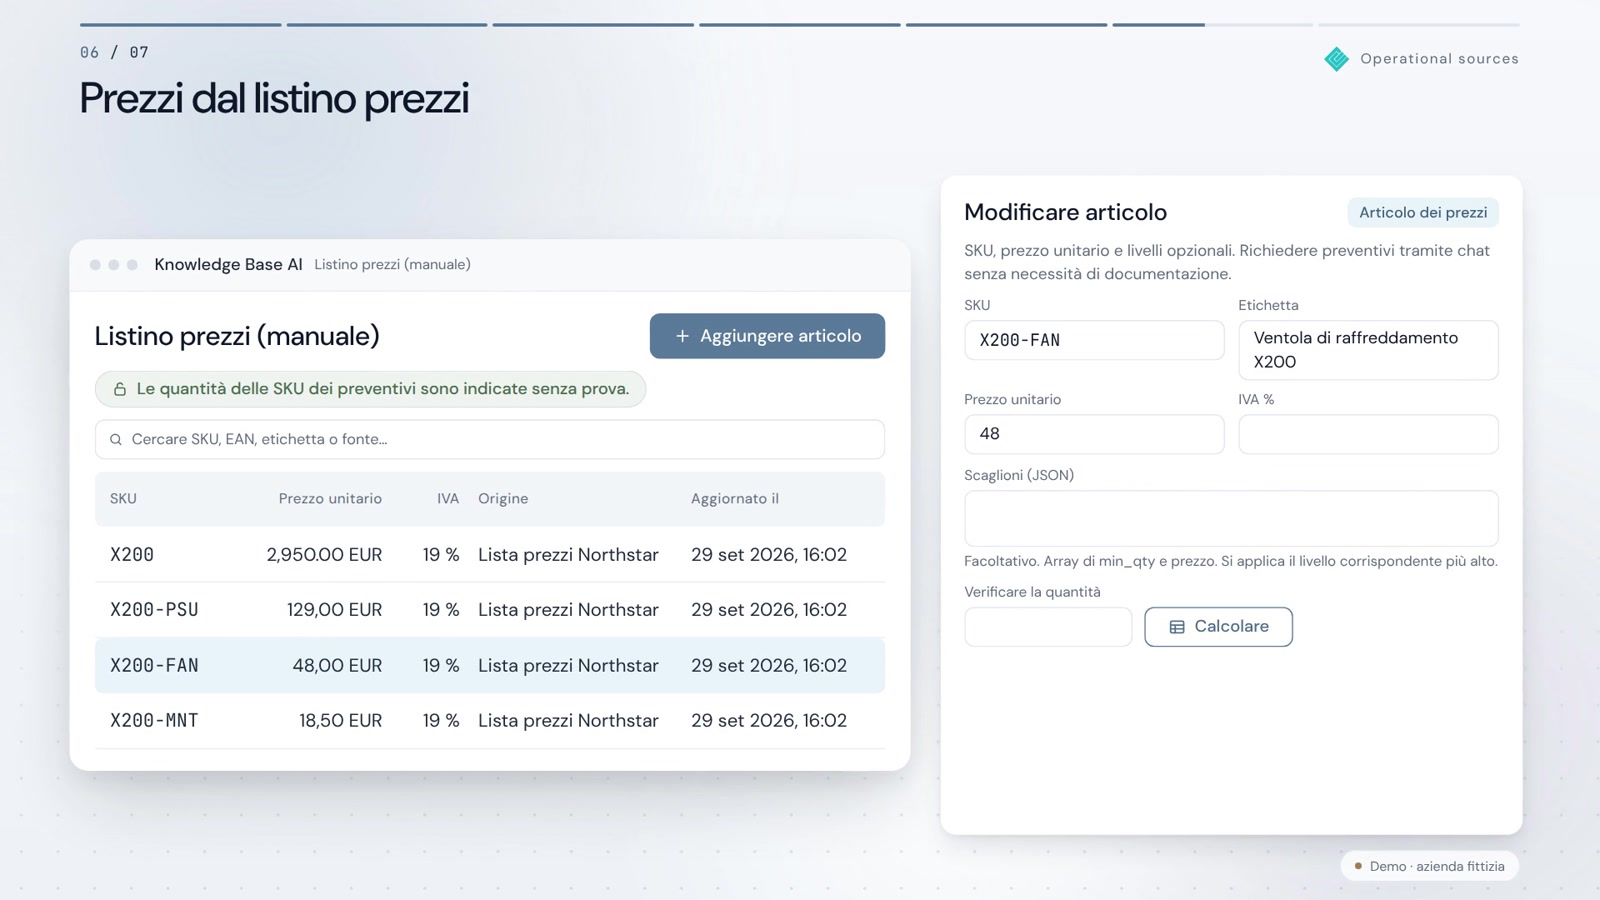Click the SKU field containing X200-FAN
The width and height of the screenshot is (1600, 900).
[1094, 340]
